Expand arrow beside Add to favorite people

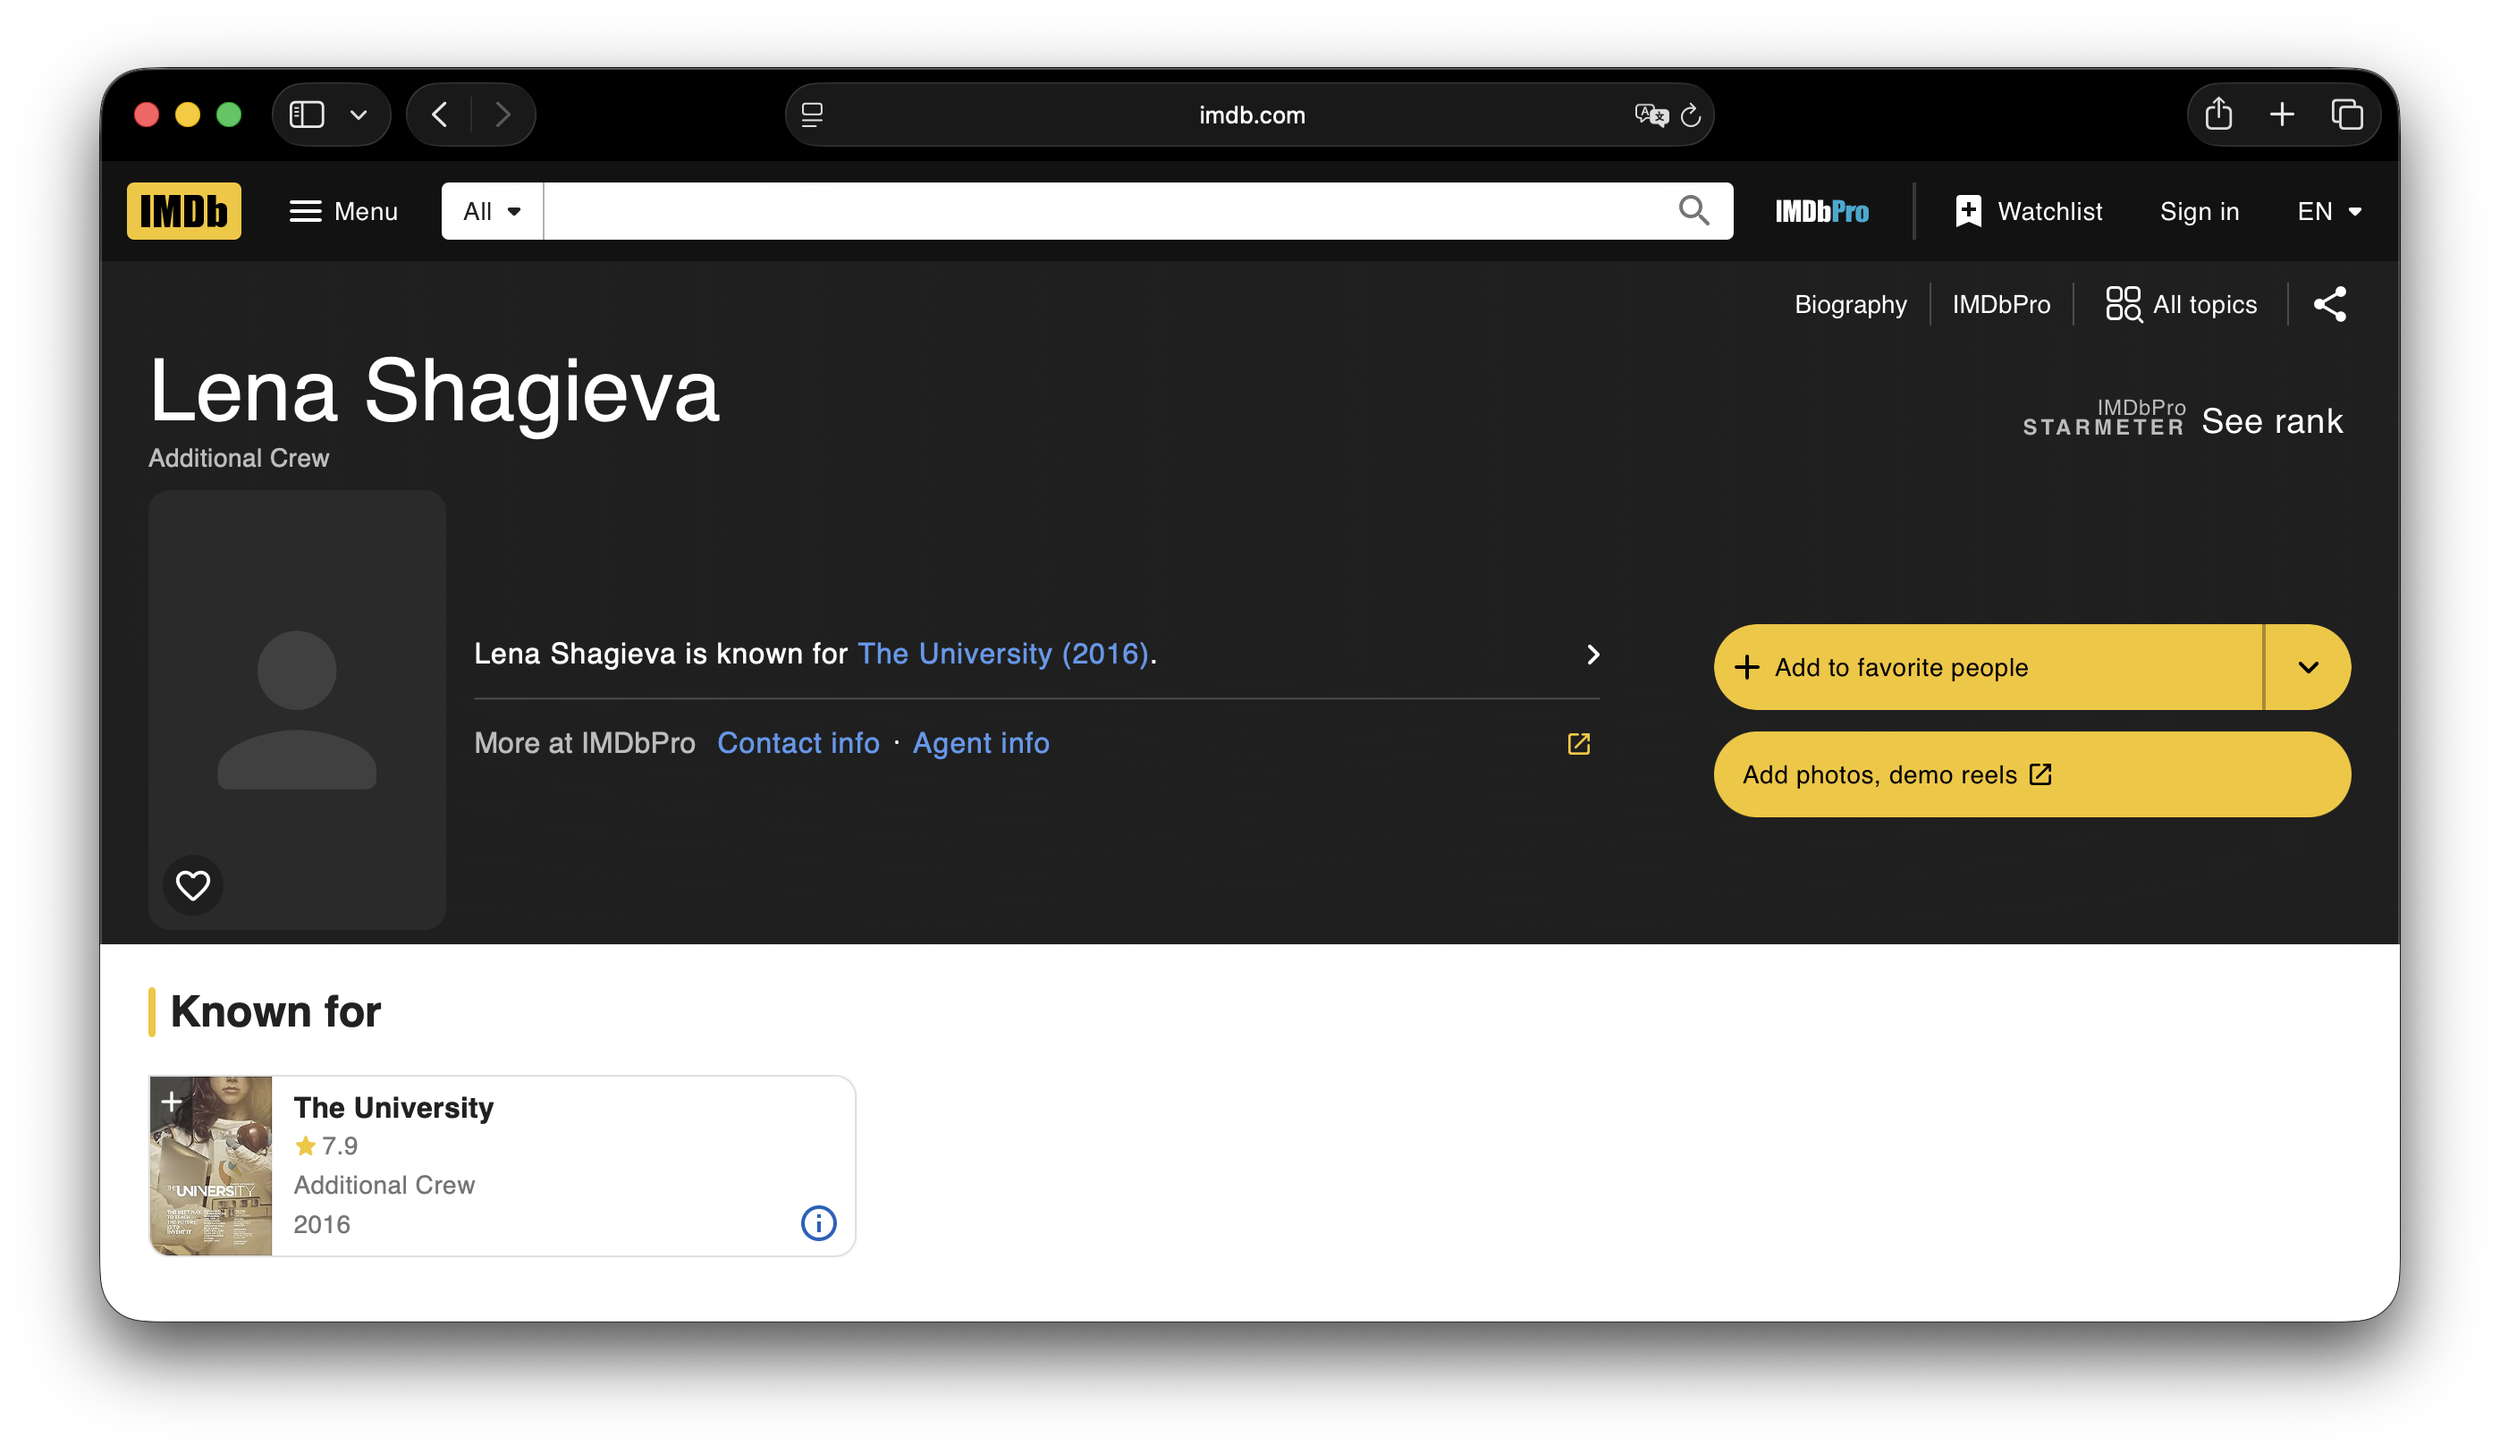pos(2308,667)
